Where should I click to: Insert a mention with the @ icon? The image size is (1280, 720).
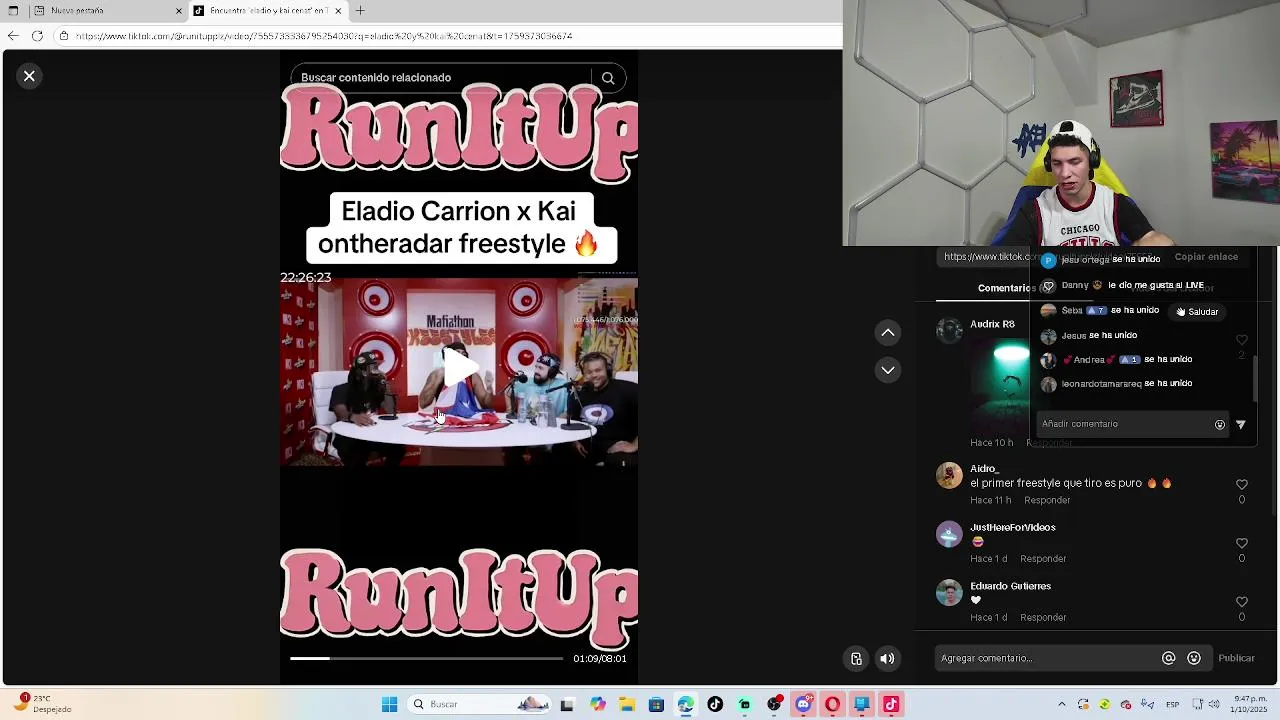[x=1168, y=658]
